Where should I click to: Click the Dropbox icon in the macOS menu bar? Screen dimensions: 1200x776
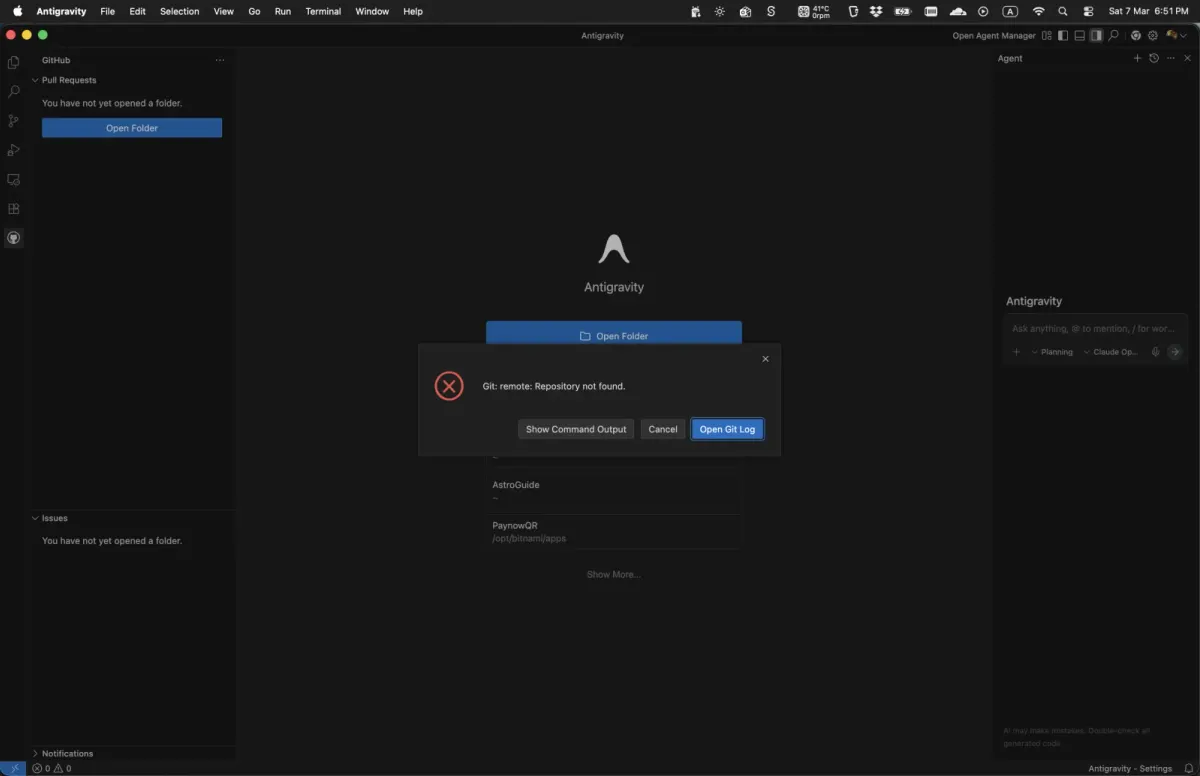[x=877, y=11]
